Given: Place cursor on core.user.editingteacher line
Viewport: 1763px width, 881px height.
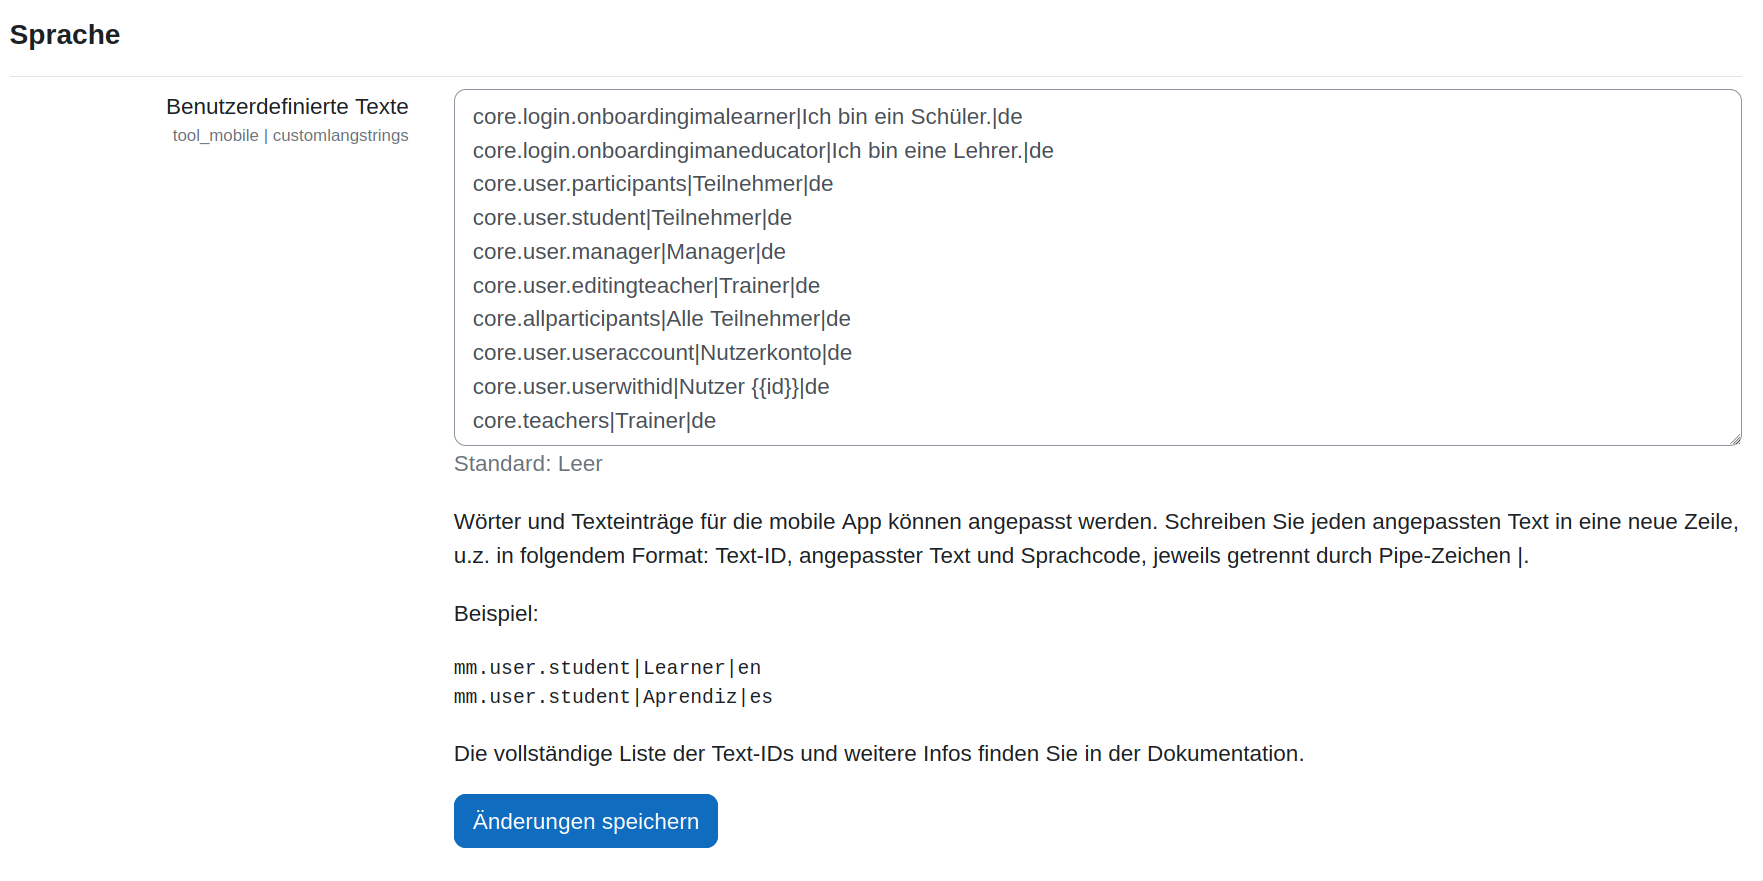Looking at the screenshot, I should point(646,286).
